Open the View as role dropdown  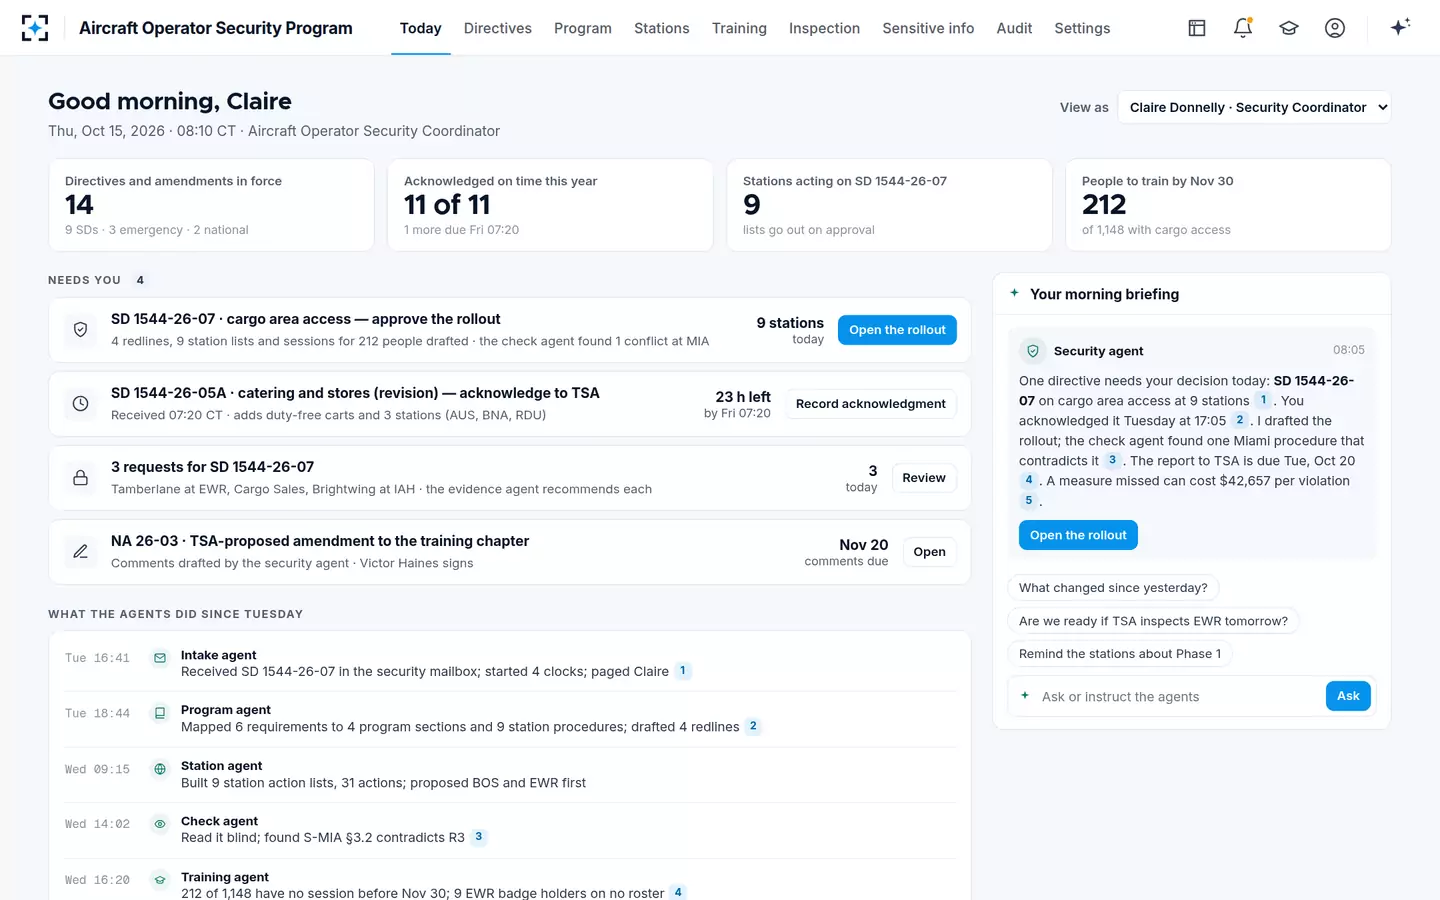(x=1255, y=107)
